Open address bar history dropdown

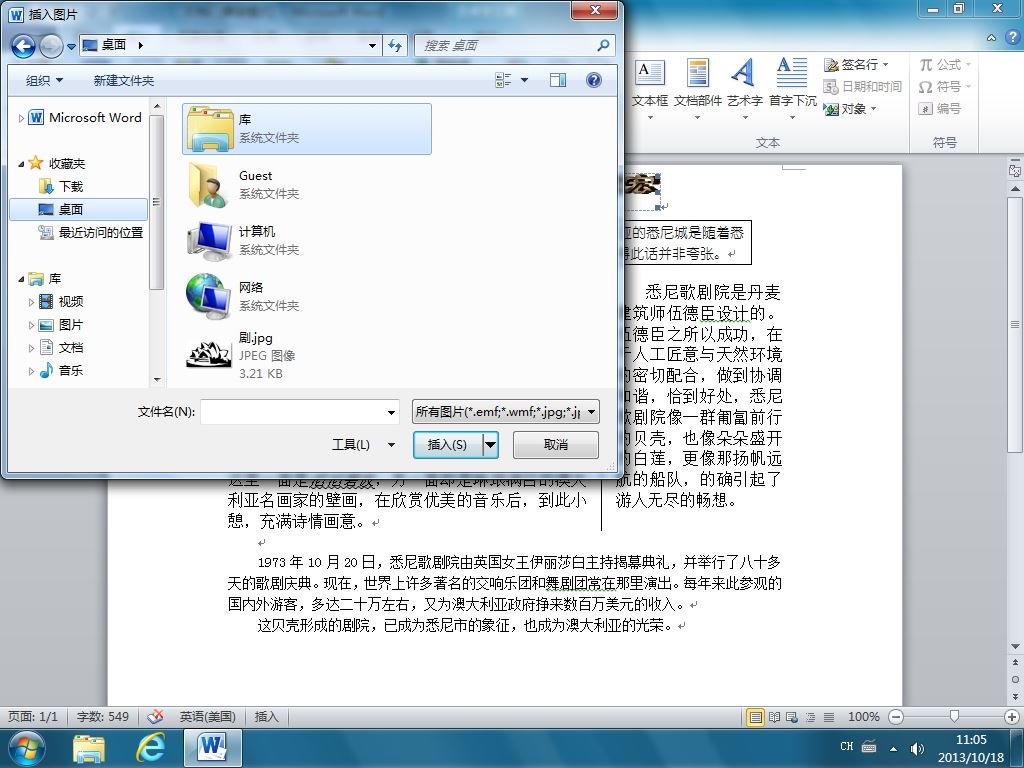[372, 46]
